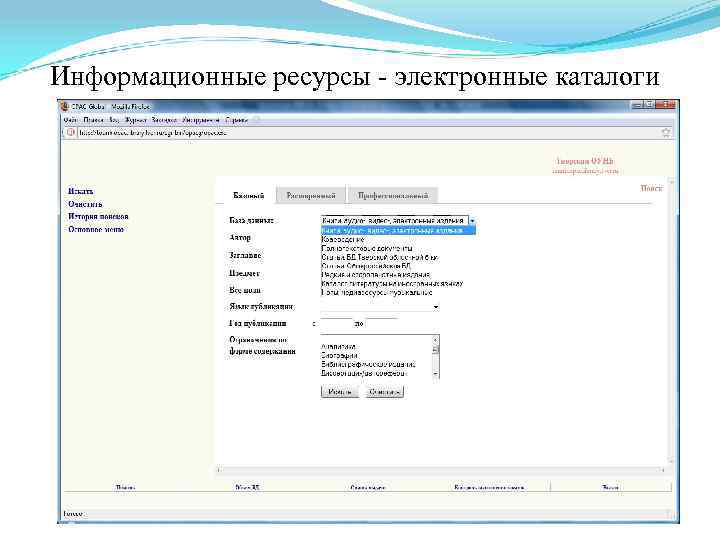Click the Год публикации 'с' year field
720x540 pixels.
336,324
